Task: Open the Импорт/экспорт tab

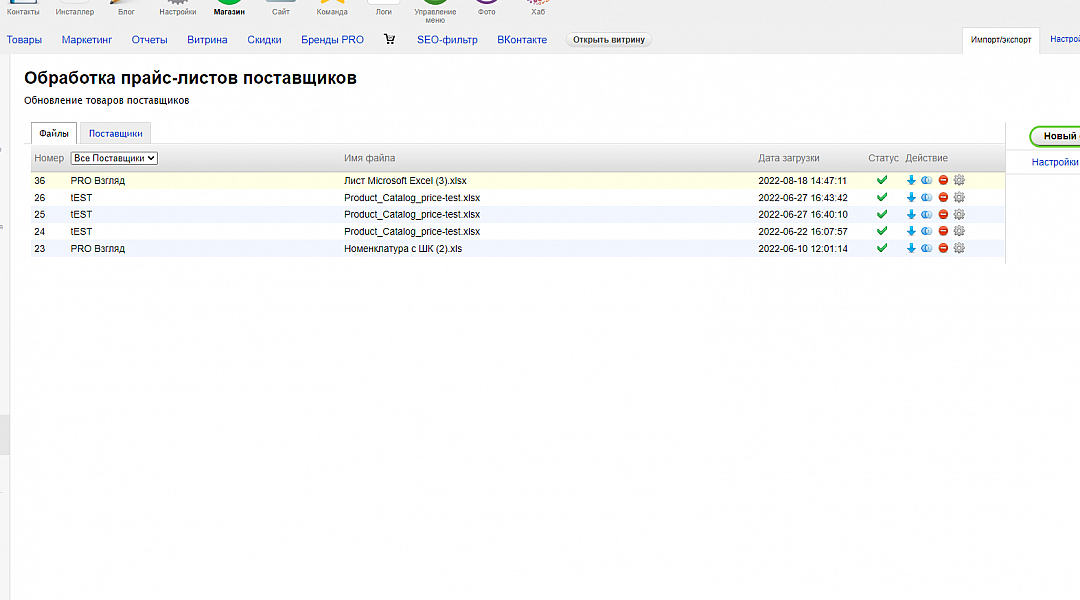Action: click(x=1000, y=40)
